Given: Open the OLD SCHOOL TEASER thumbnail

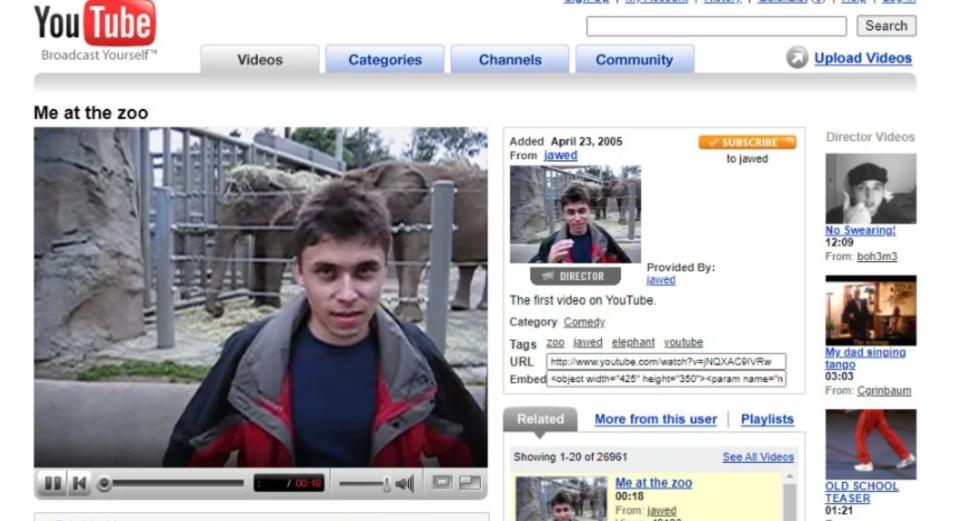Looking at the screenshot, I should coord(871,444).
